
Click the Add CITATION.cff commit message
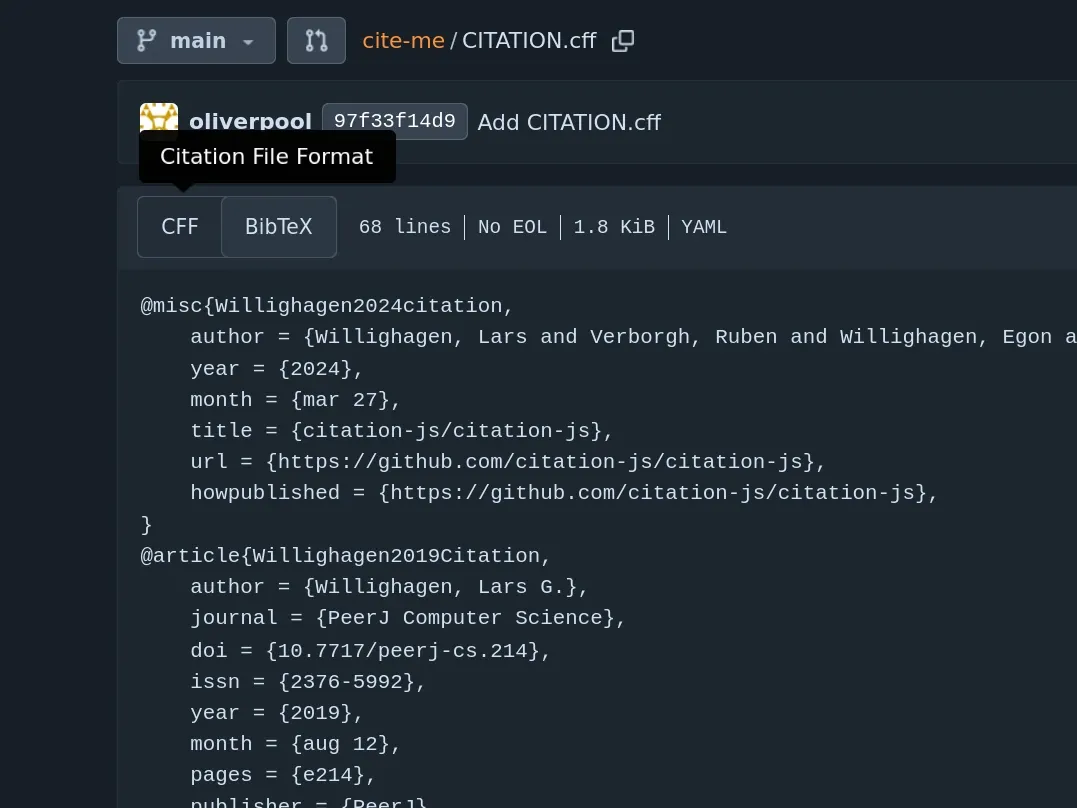pyautogui.click(x=568, y=122)
